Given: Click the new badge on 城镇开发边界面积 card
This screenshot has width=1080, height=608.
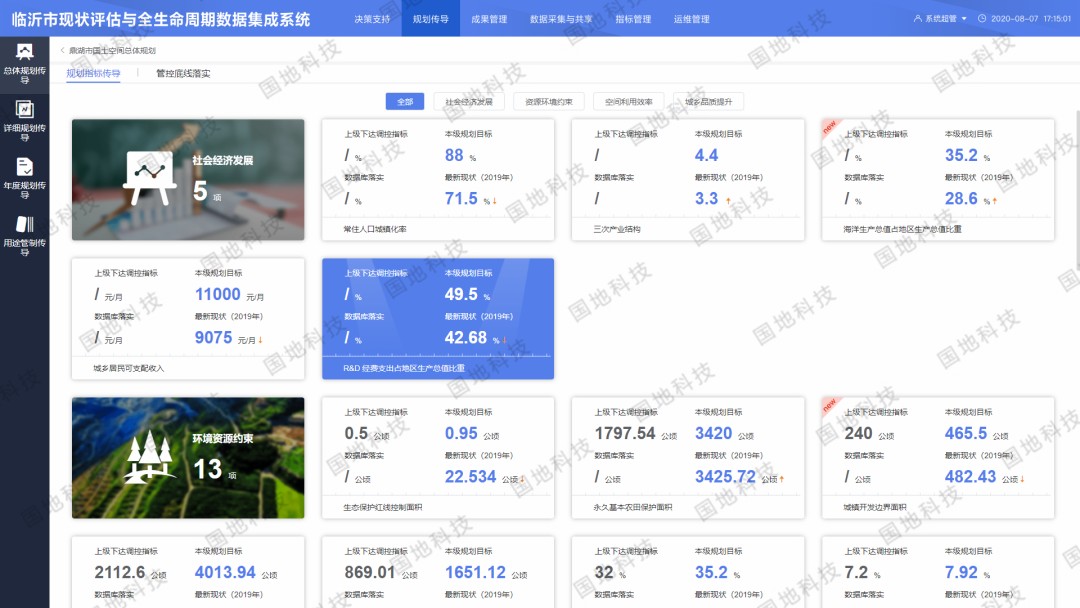Looking at the screenshot, I should [x=829, y=405].
